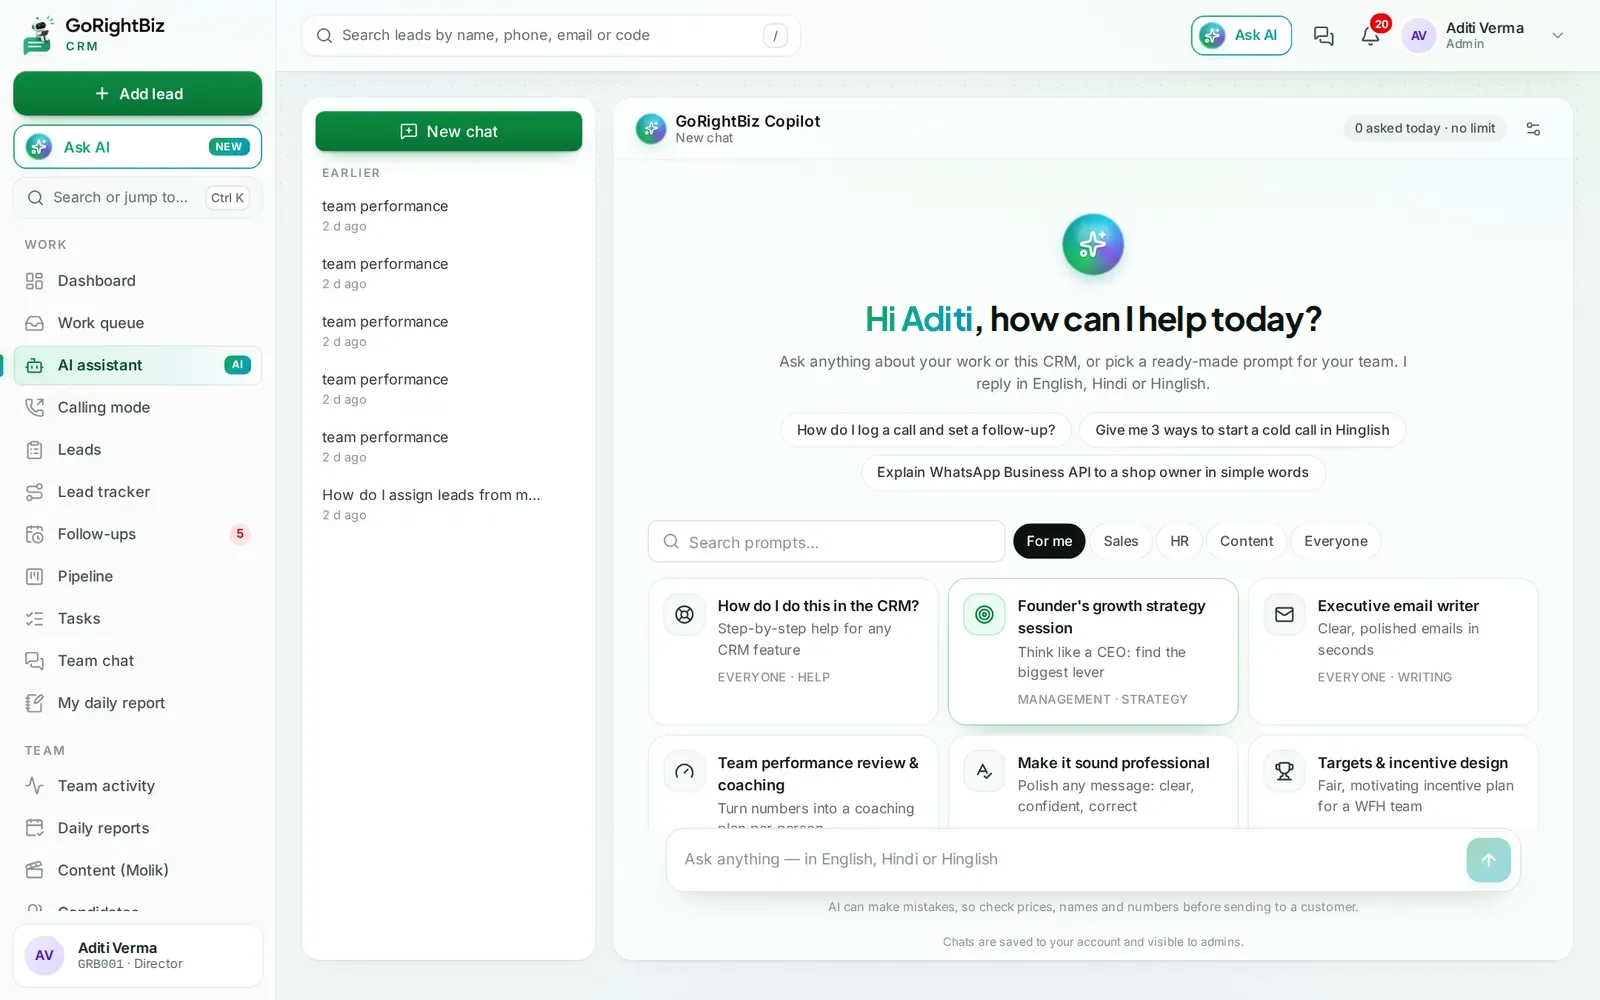Go to Work queue in sidebar

[138, 323]
